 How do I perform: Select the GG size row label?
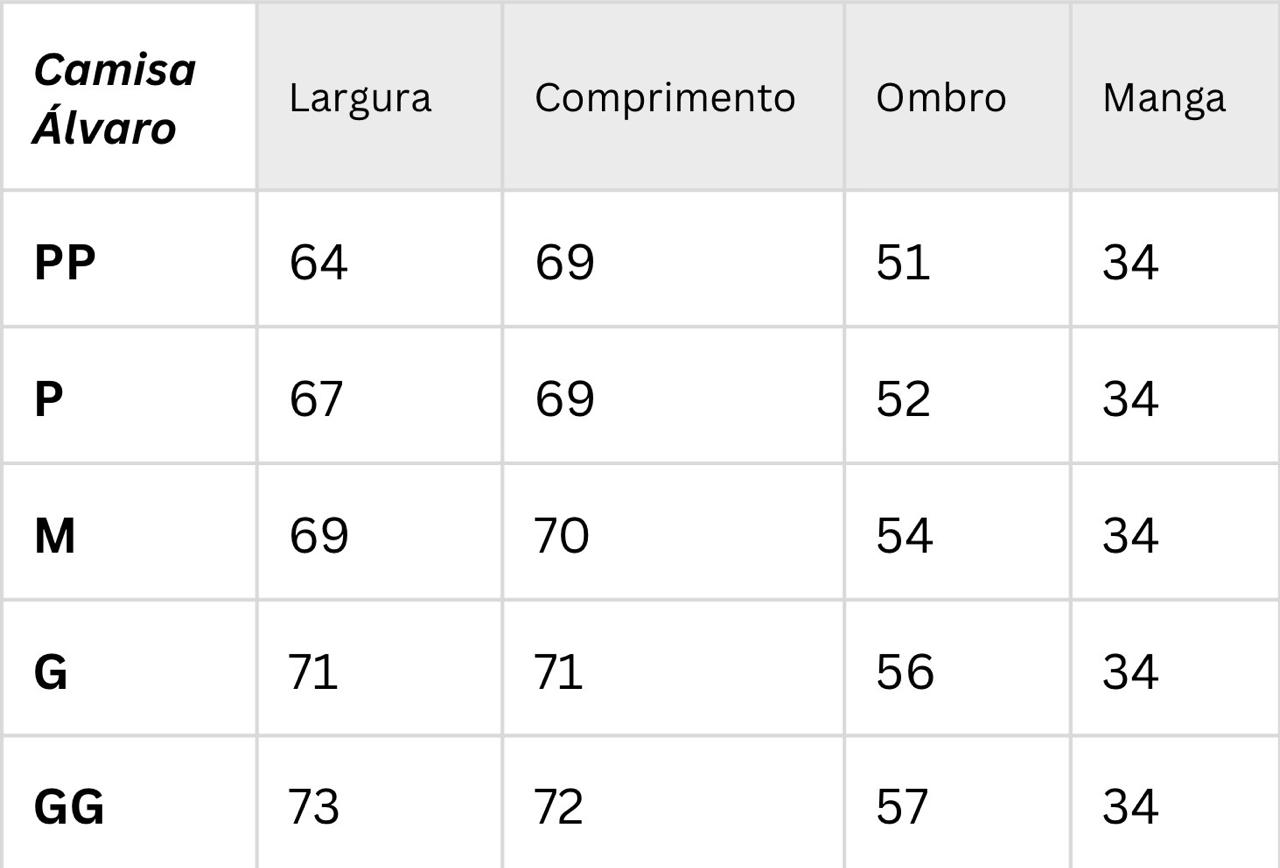point(69,807)
